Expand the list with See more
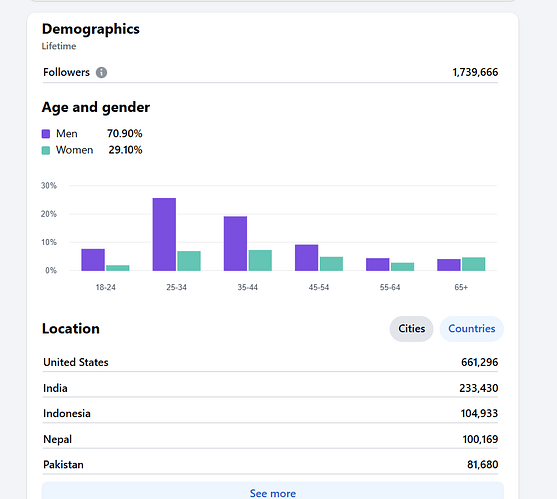The height and width of the screenshot is (499, 557). pyautogui.click(x=272, y=492)
